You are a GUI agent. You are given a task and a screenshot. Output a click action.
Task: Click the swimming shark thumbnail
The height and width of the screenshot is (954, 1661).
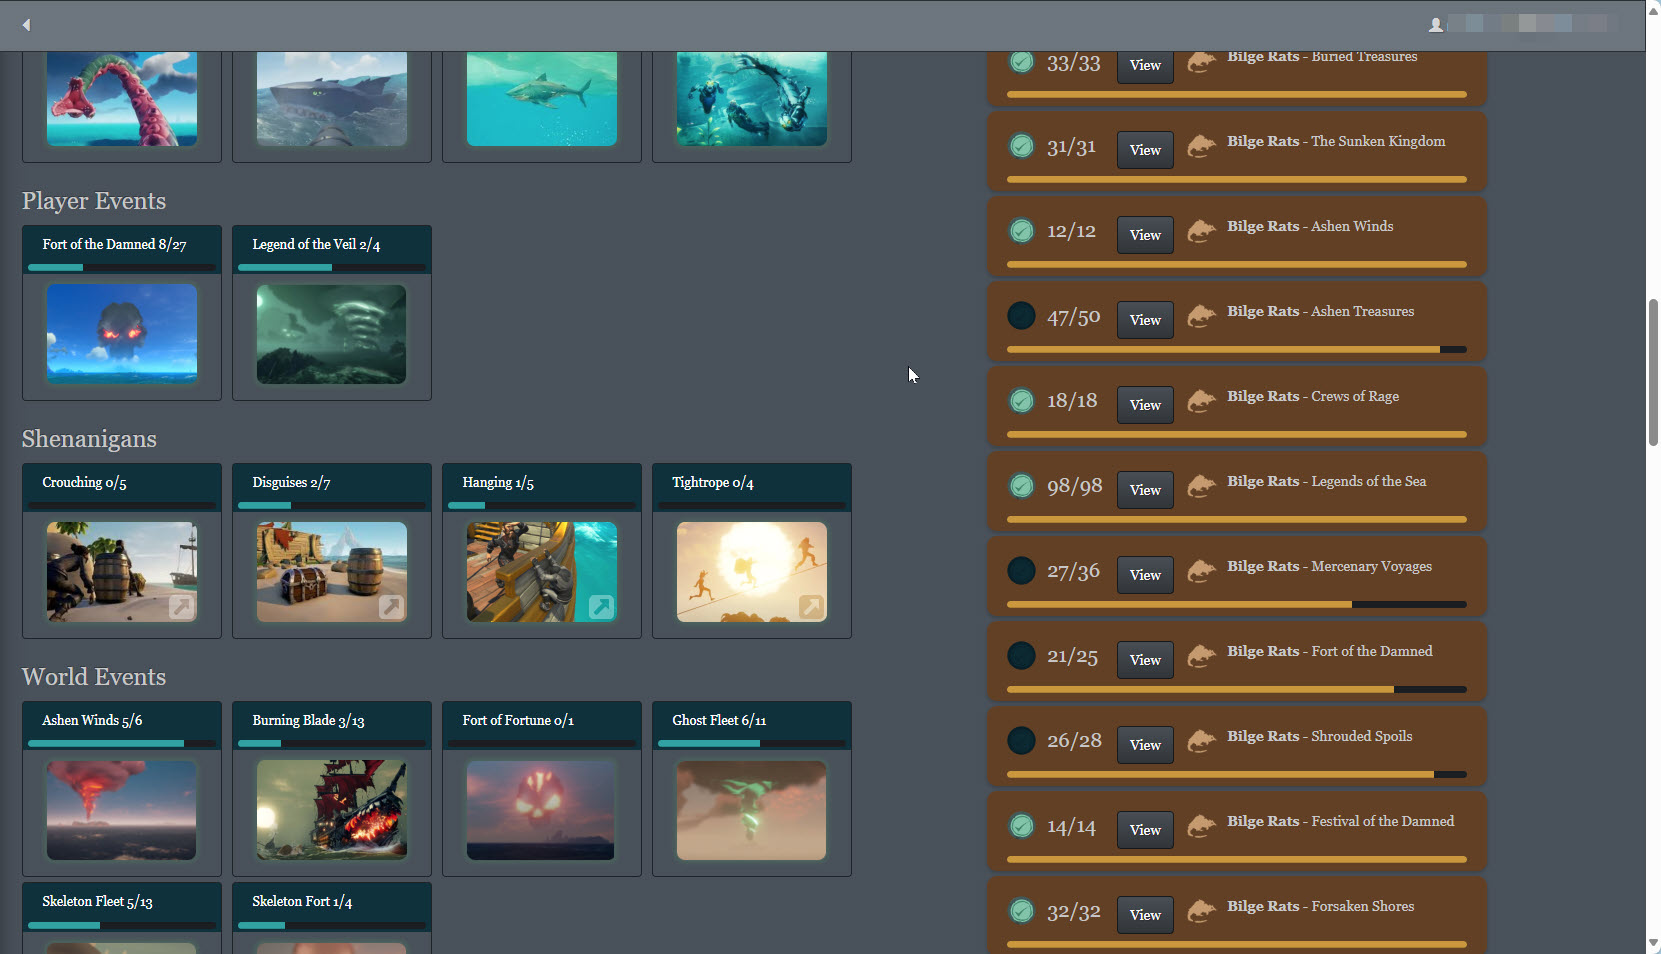point(542,99)
